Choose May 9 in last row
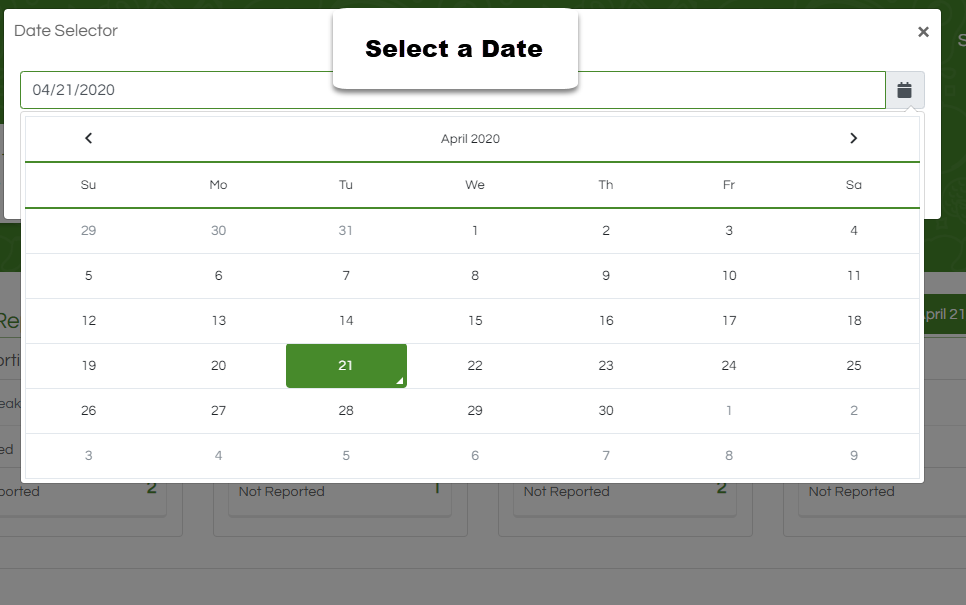The image size is (966, 605). tap(854, 456)
